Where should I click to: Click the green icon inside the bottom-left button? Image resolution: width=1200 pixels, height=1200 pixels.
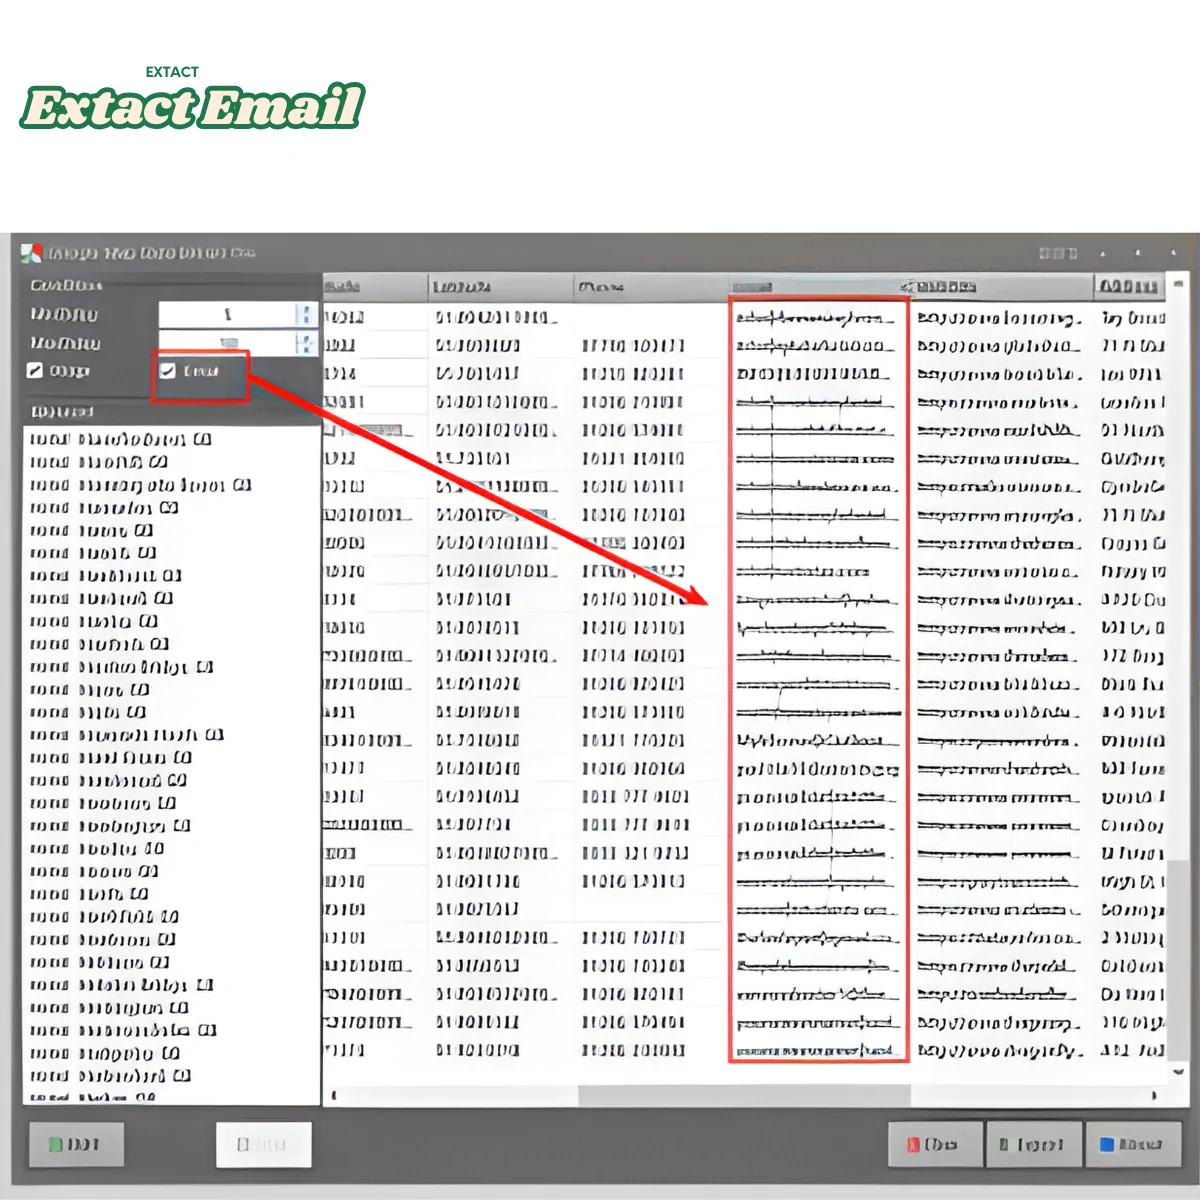54,1144
